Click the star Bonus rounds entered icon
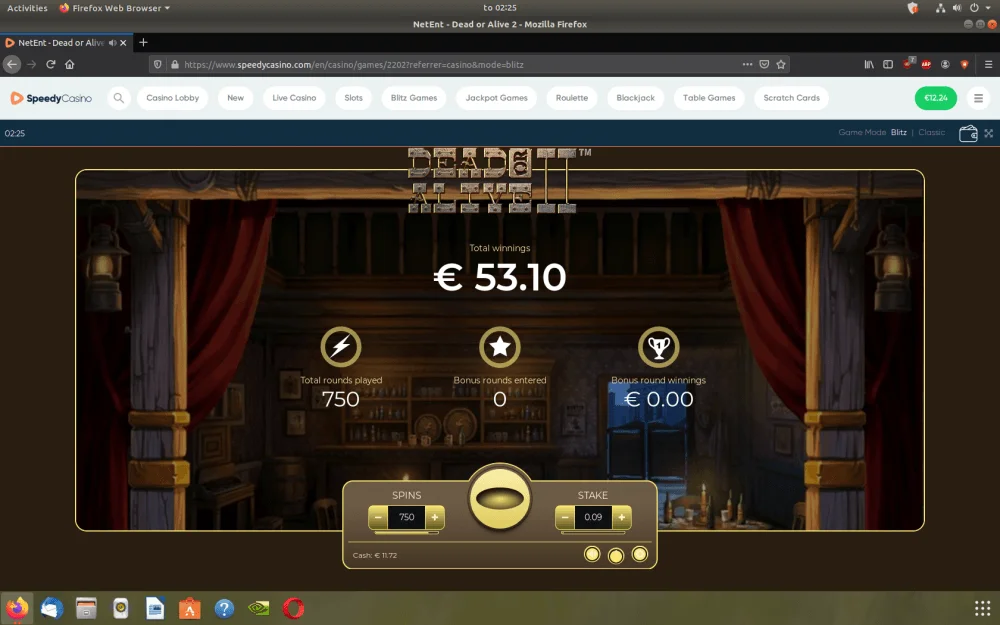The image size is (1000, 625). point(499,346)
